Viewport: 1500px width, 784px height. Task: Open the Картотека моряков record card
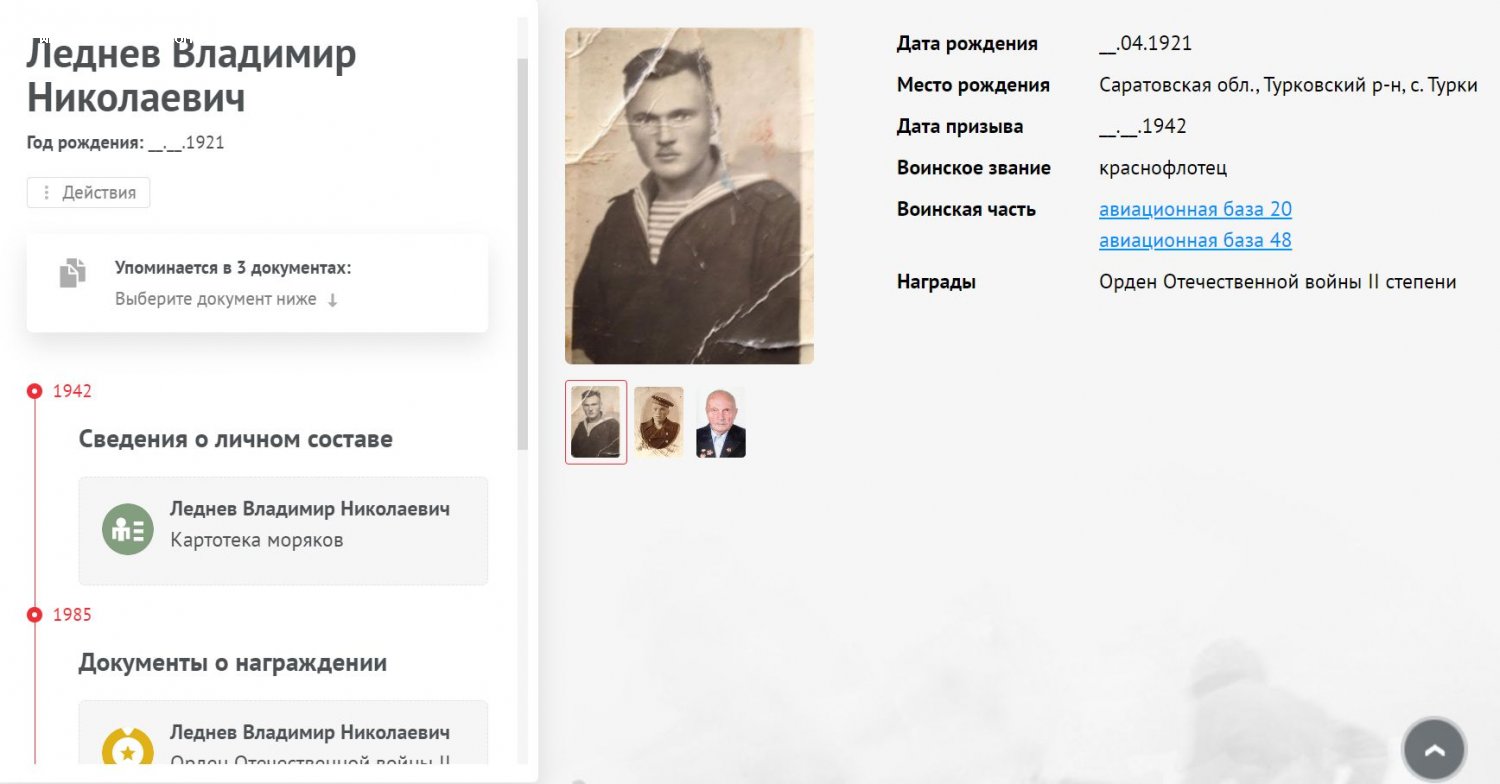(x=283, y=531)
